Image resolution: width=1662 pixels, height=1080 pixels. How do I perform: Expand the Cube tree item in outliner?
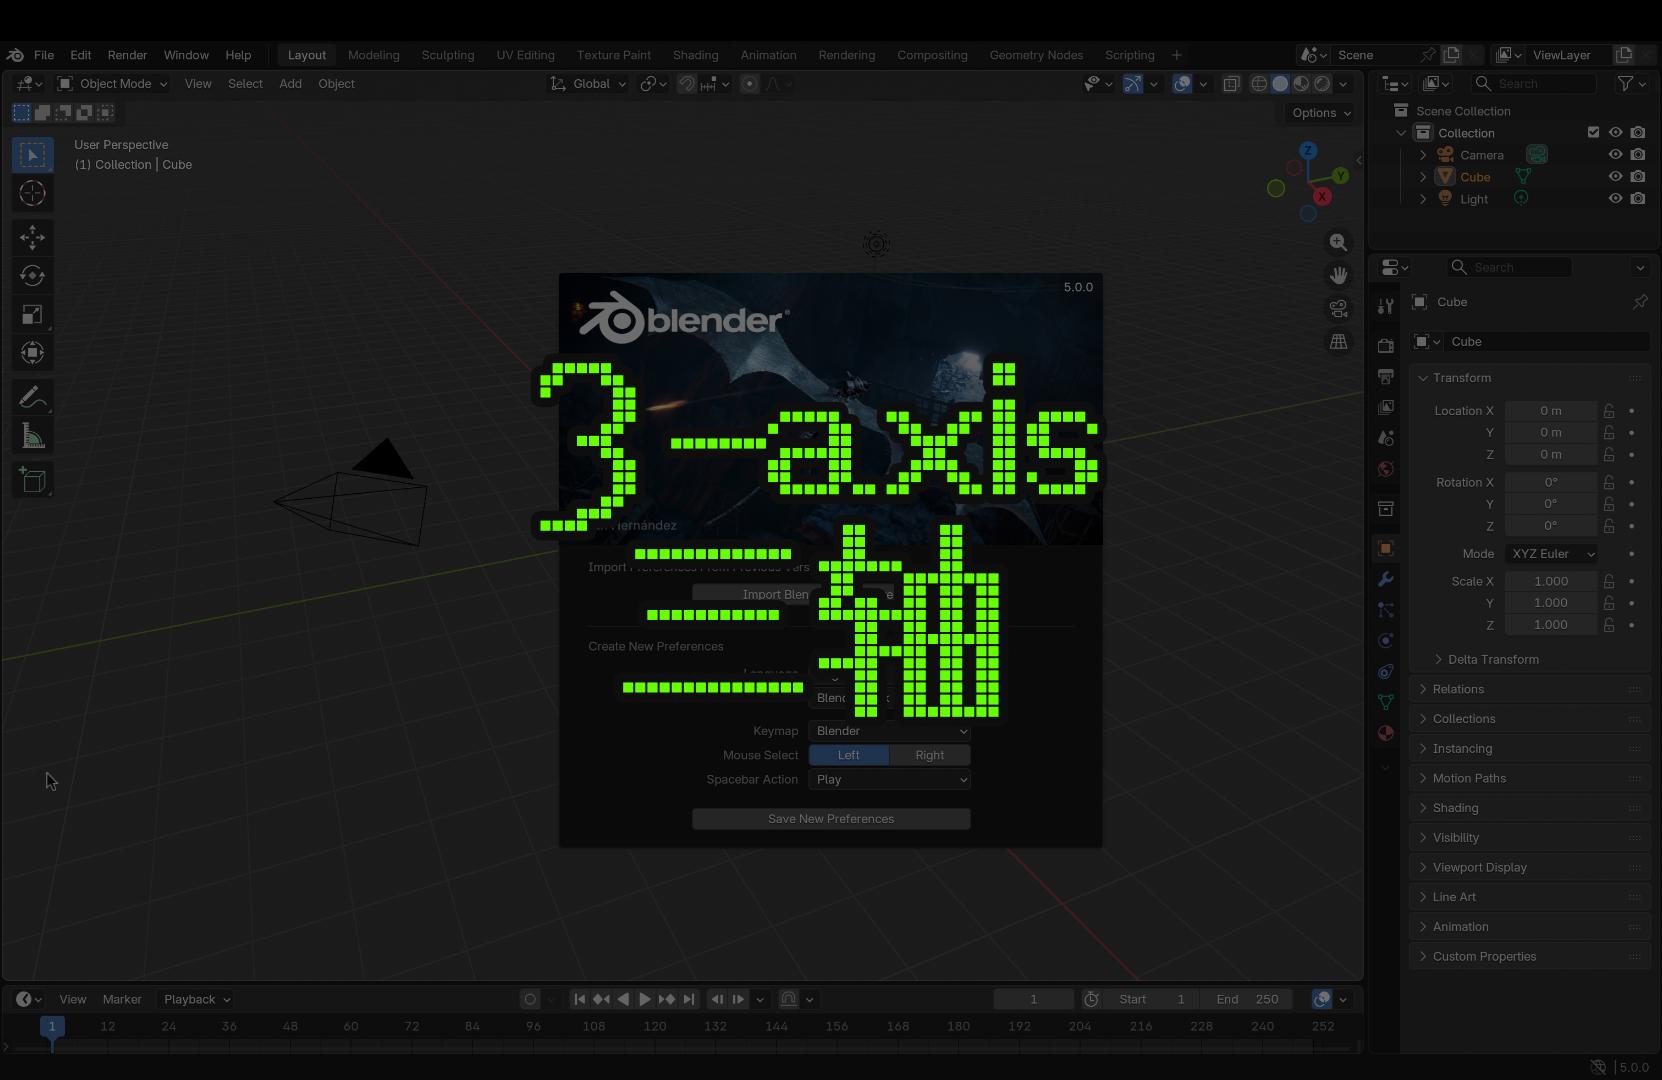pyautogui.click(x=1423, y=177)
